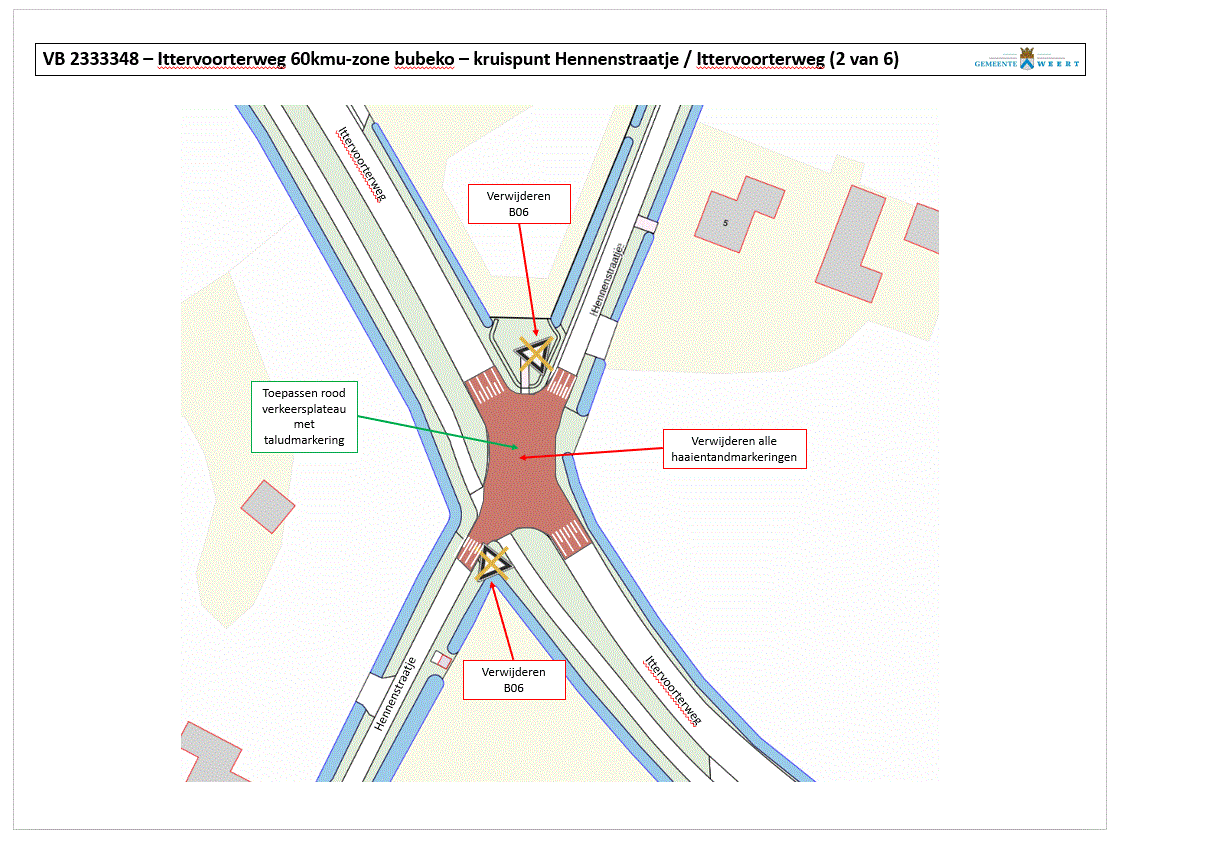Select the white striped talud marking northwest of plateau

[x=487, y=384]
